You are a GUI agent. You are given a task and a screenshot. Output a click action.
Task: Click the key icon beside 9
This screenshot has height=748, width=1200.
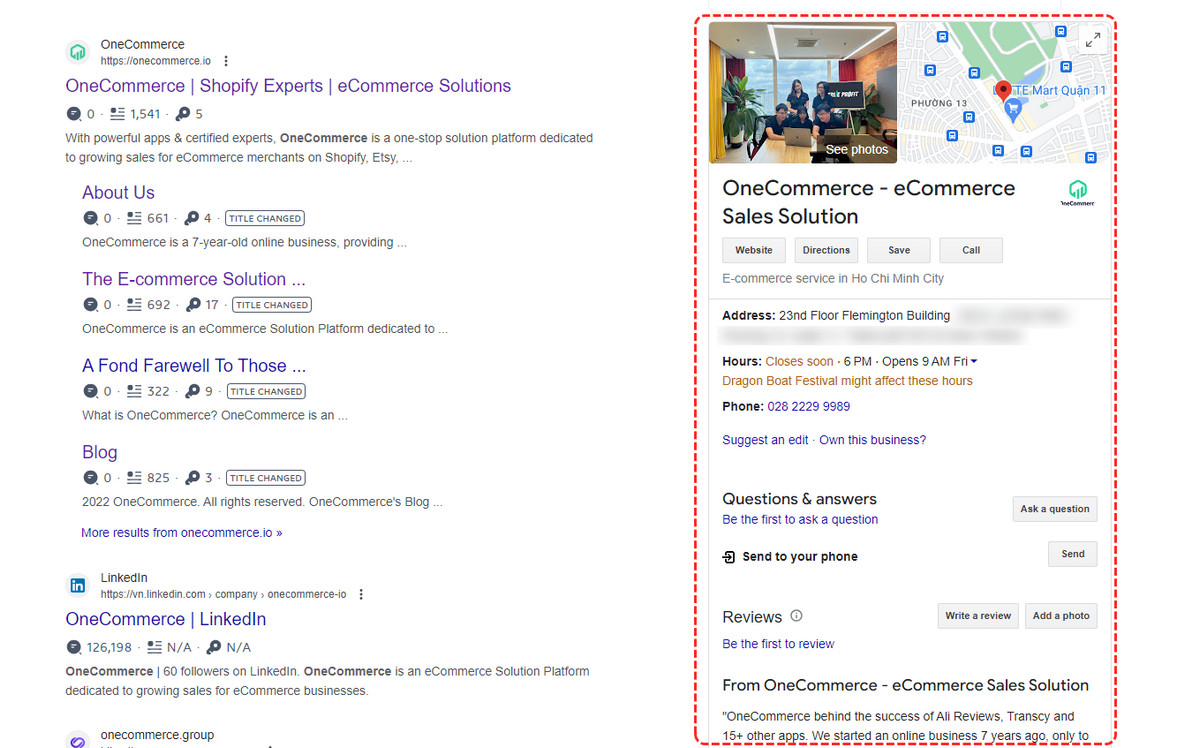click(x=193, y=391)
